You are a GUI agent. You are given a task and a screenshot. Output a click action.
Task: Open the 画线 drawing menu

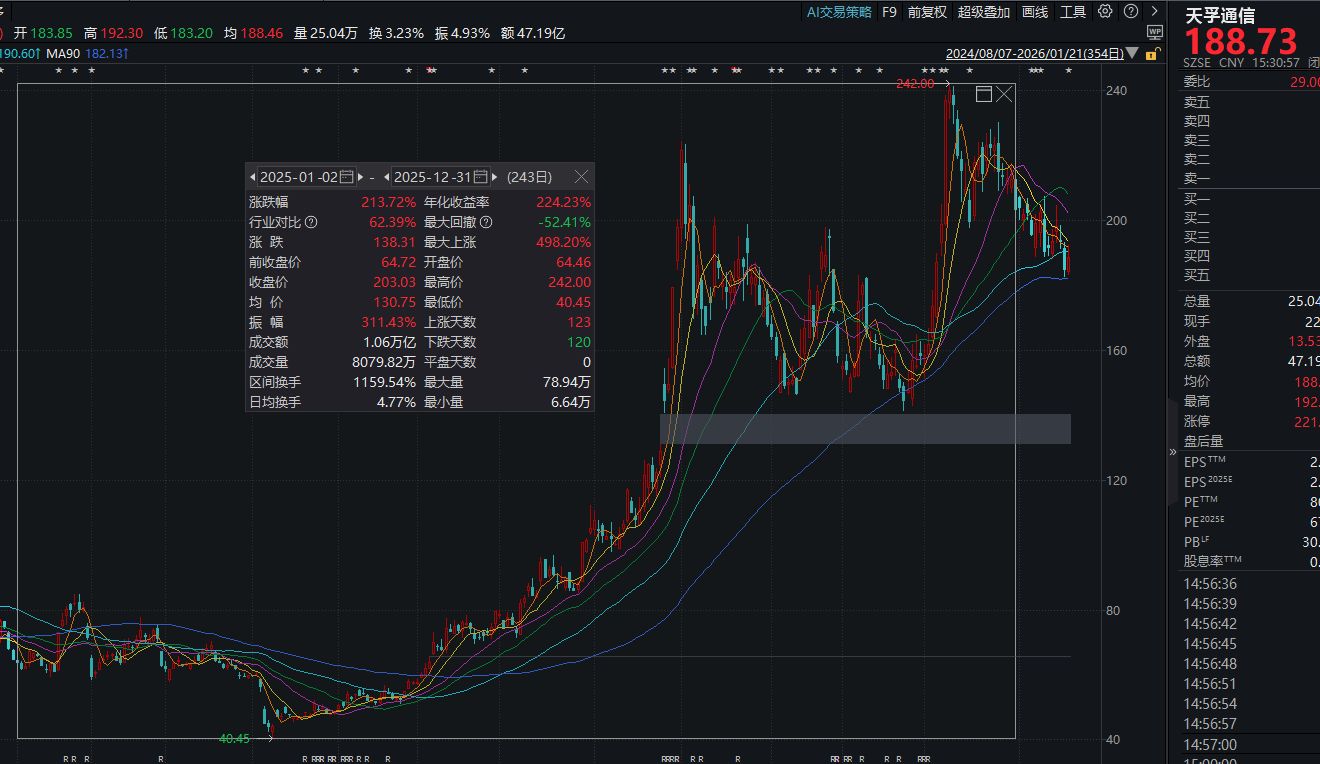(1034, 11)
